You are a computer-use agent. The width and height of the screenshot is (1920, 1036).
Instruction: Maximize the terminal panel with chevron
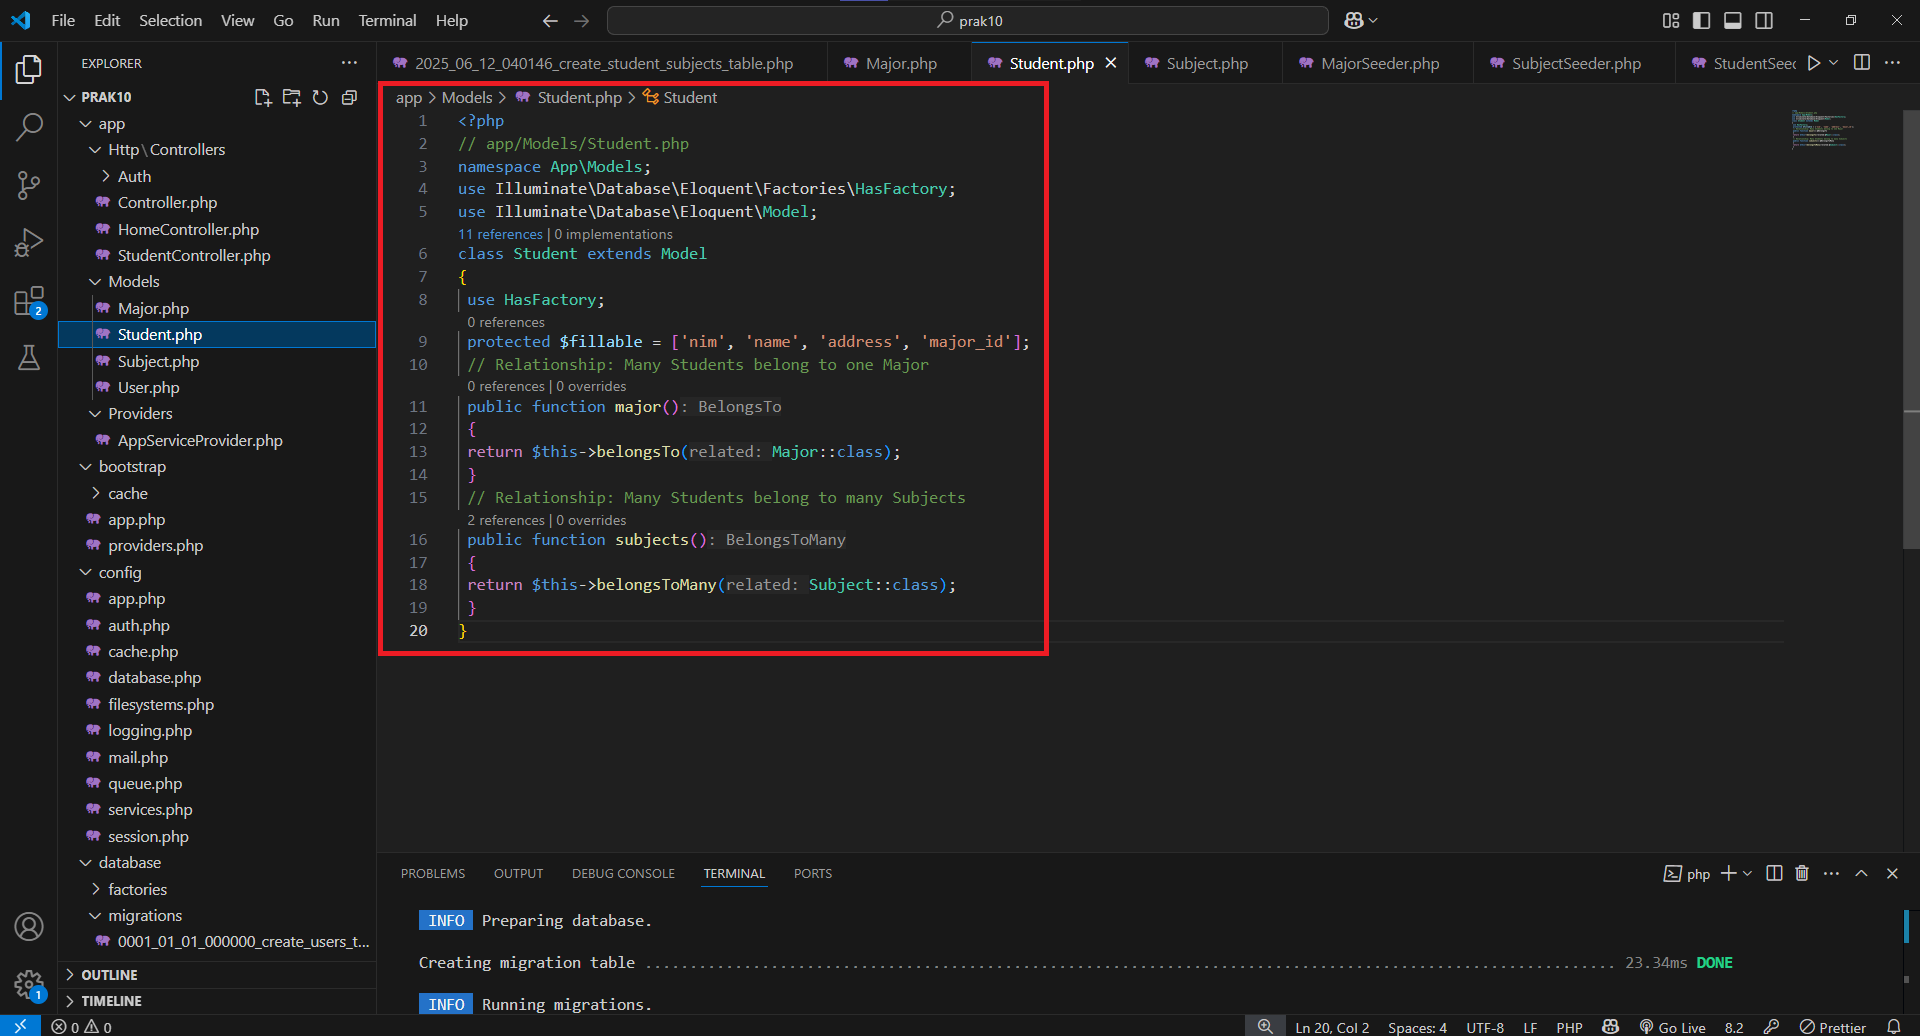point(1861,873)
